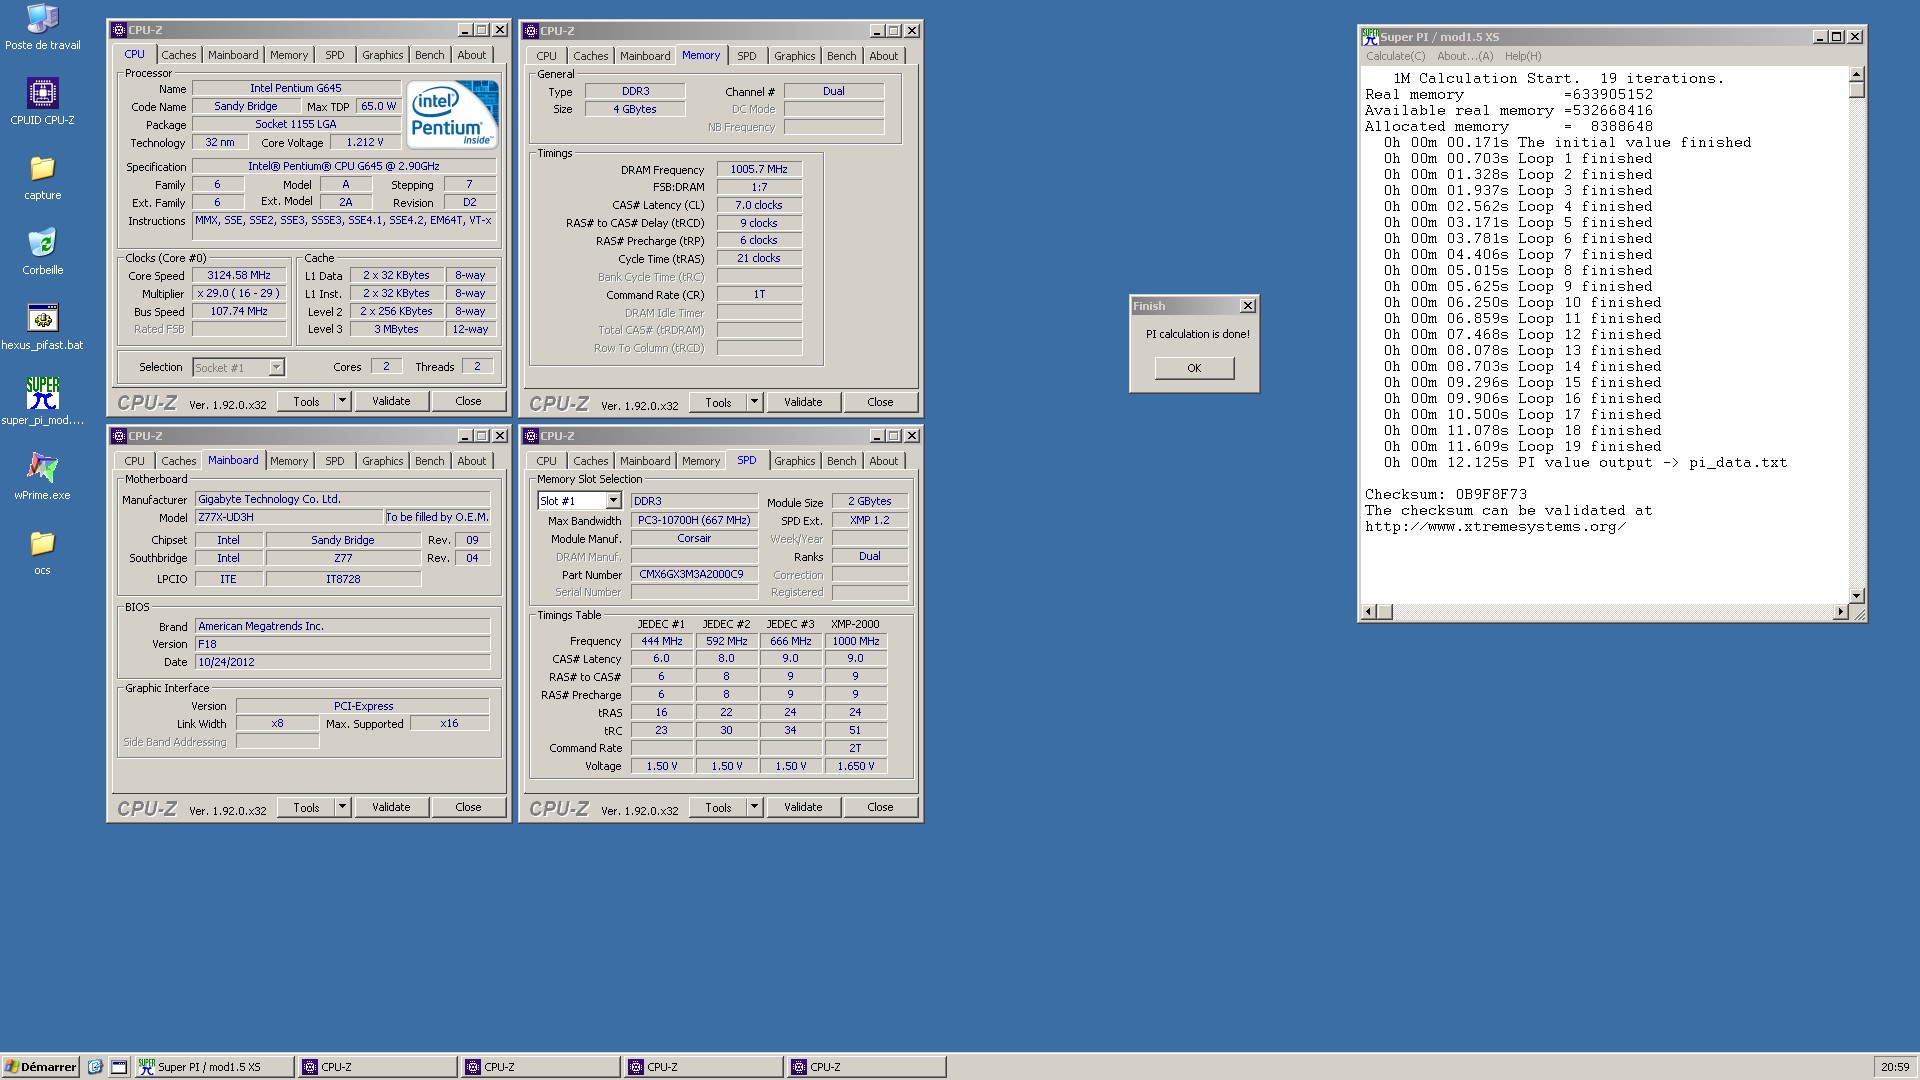Click Validate in Memory tab window
The width and height of the screenshot is (1920, 1080).
(x=803, y=402)
